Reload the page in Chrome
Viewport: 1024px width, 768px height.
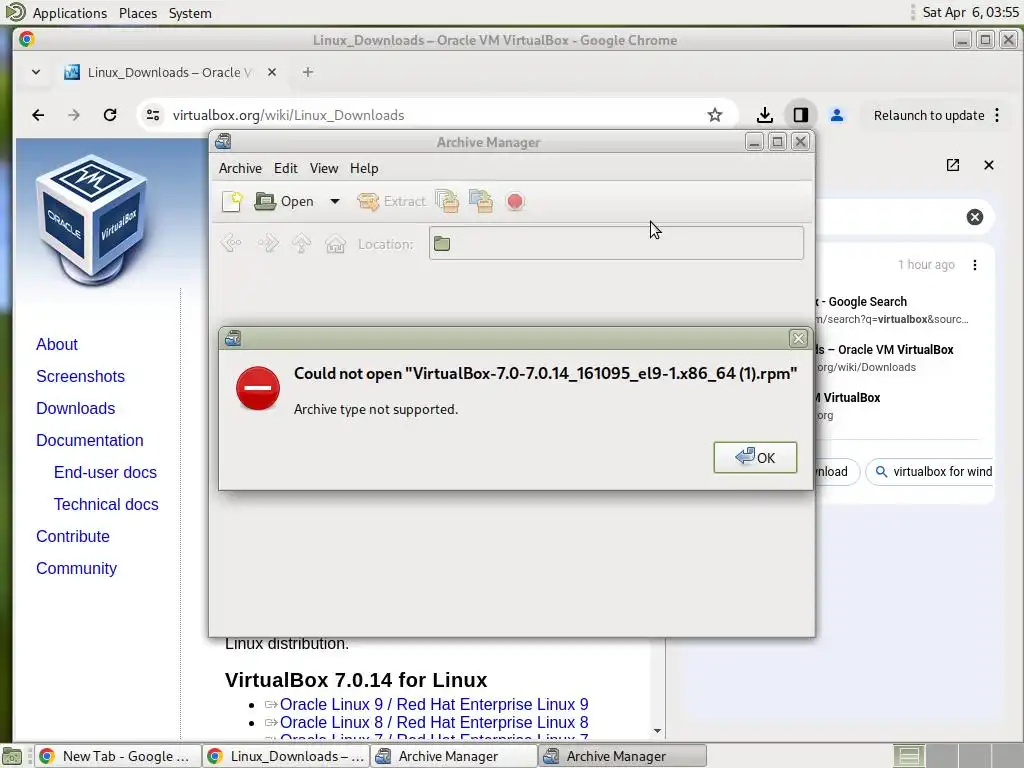[110, 115]
